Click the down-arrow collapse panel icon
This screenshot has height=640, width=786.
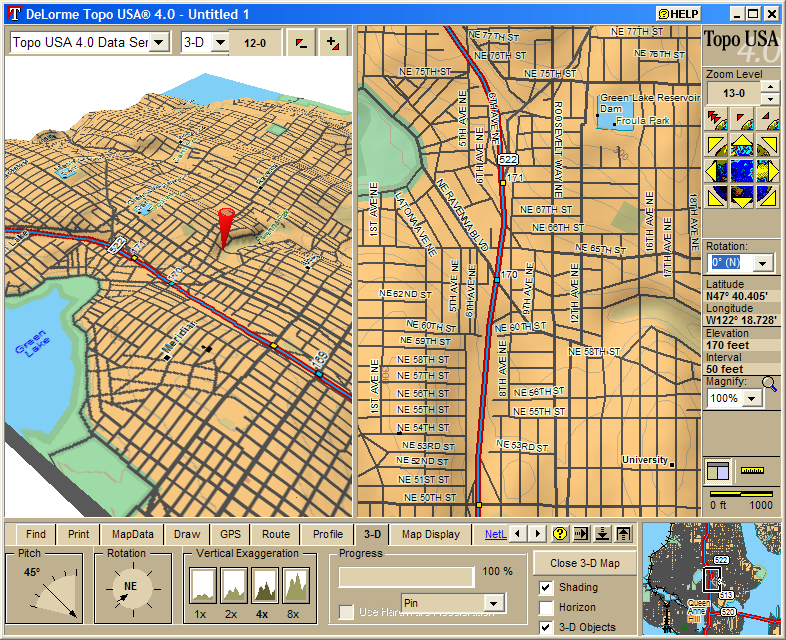pyautogui.click(x=602, y=534)
